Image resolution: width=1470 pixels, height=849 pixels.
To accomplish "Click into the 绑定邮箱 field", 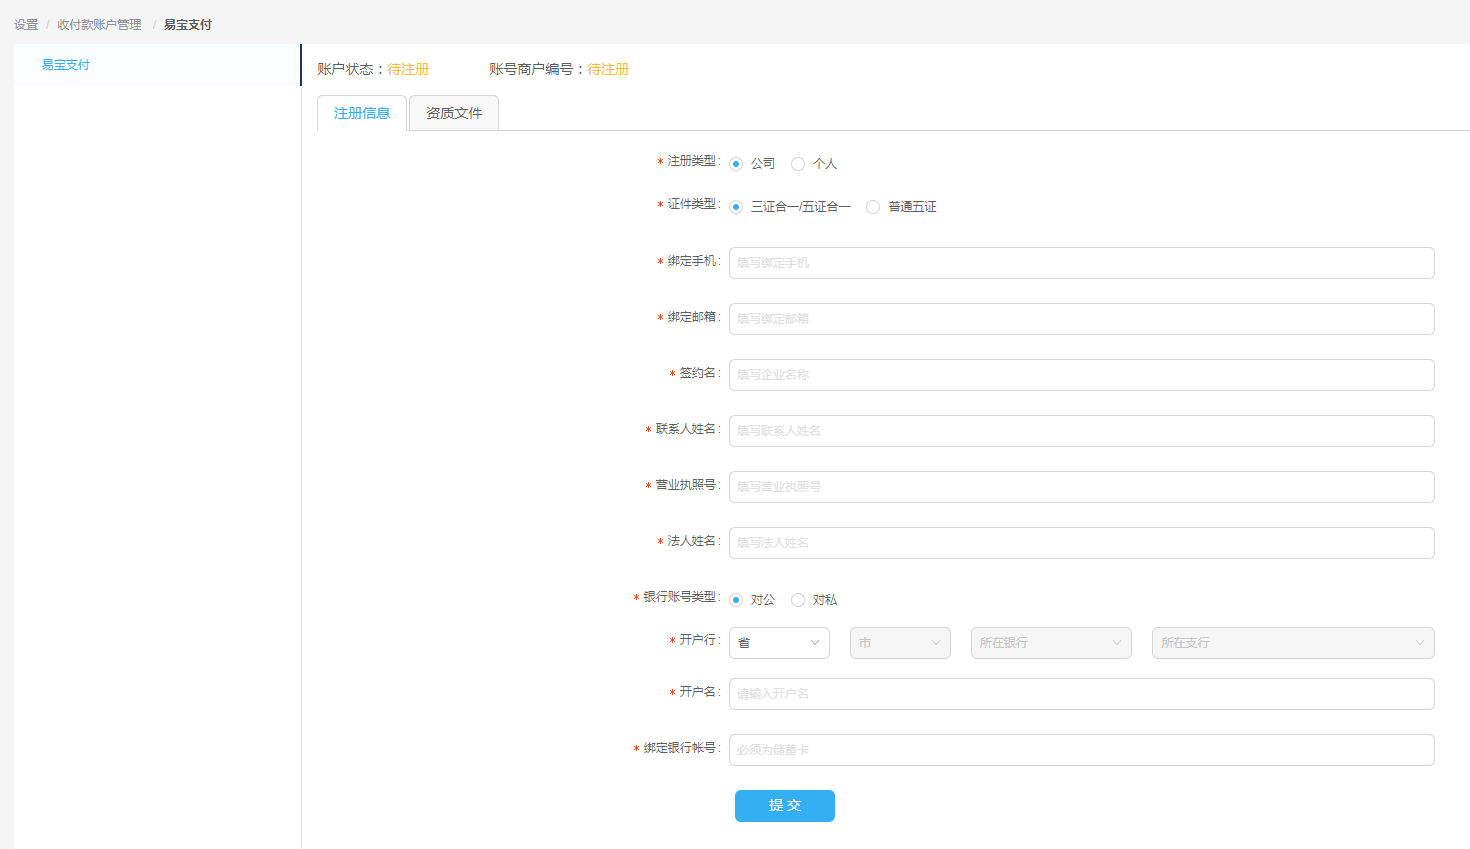I will (x=1081, y=319).
